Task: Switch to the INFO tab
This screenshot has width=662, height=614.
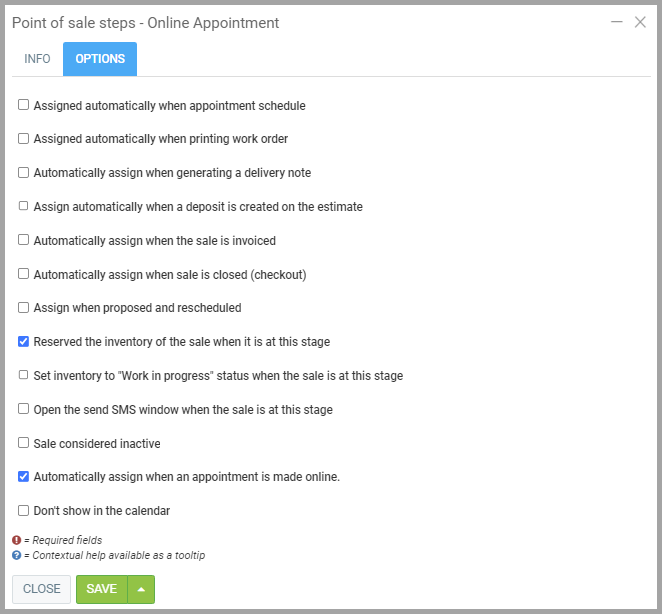Action: [x=37, y=59]
